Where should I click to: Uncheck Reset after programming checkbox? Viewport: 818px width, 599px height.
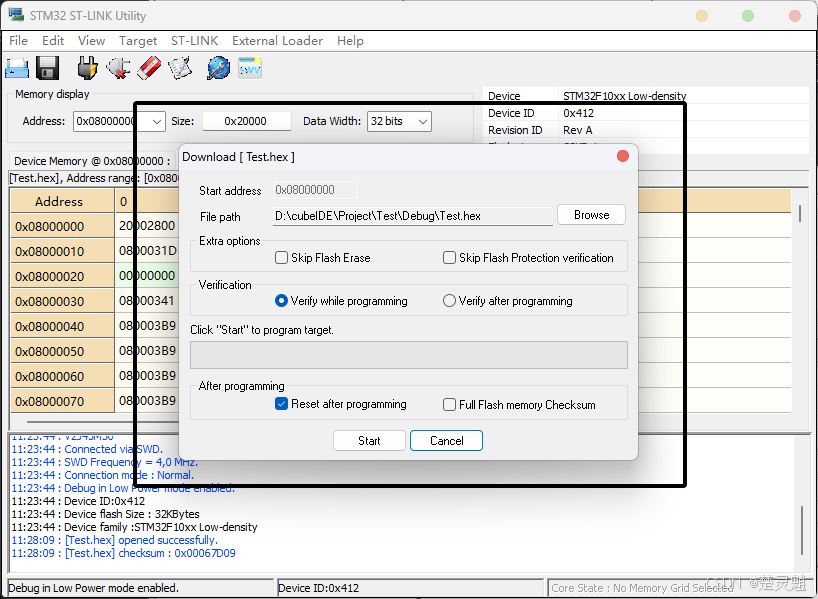[x=281, y=404]
